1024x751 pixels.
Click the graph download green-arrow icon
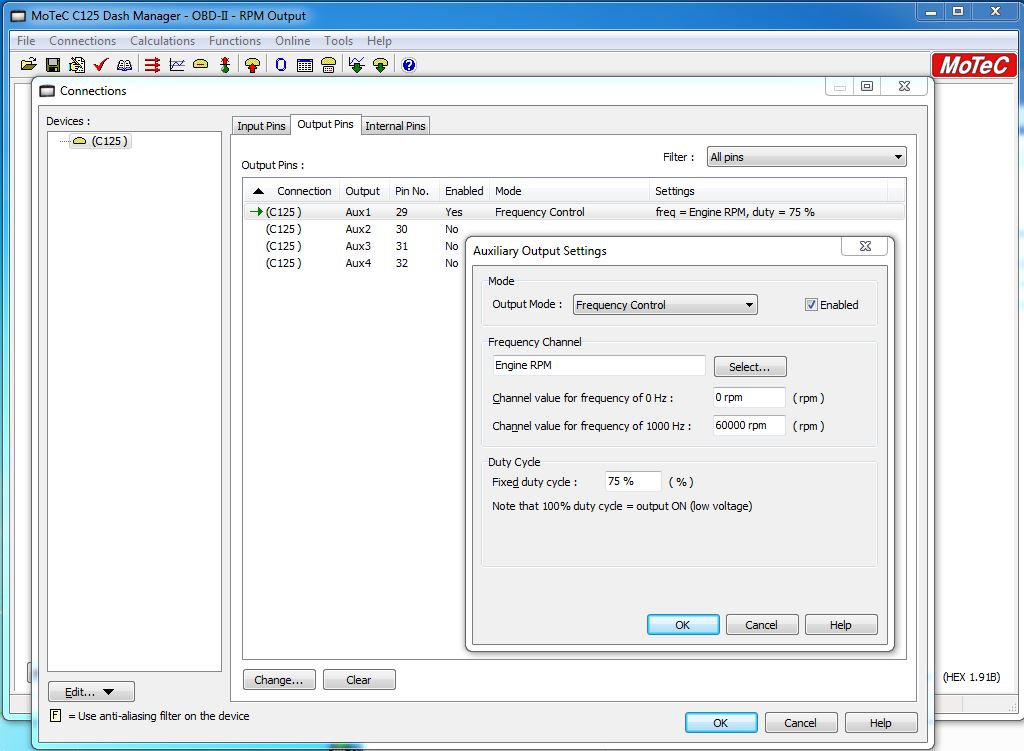tap(357, 65)
